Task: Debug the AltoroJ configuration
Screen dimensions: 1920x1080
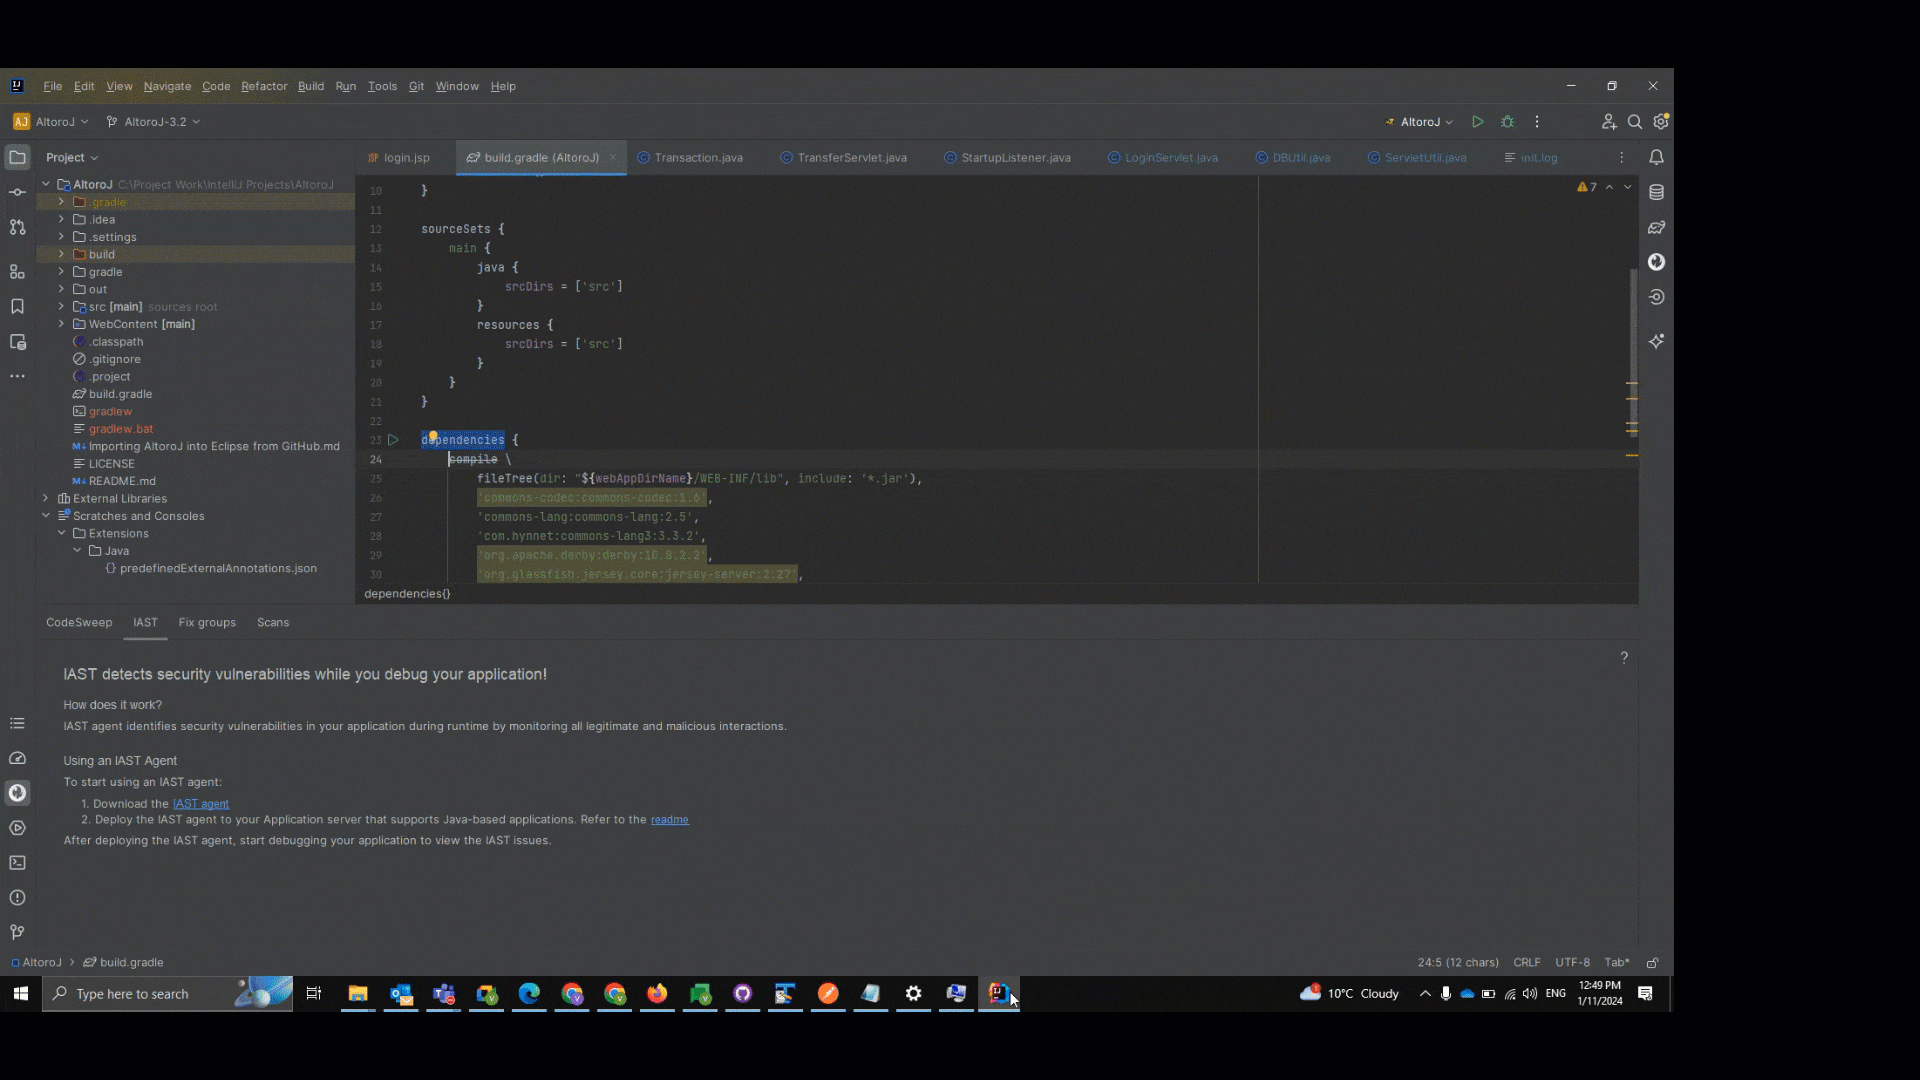Action: [x=1508, y=122]
